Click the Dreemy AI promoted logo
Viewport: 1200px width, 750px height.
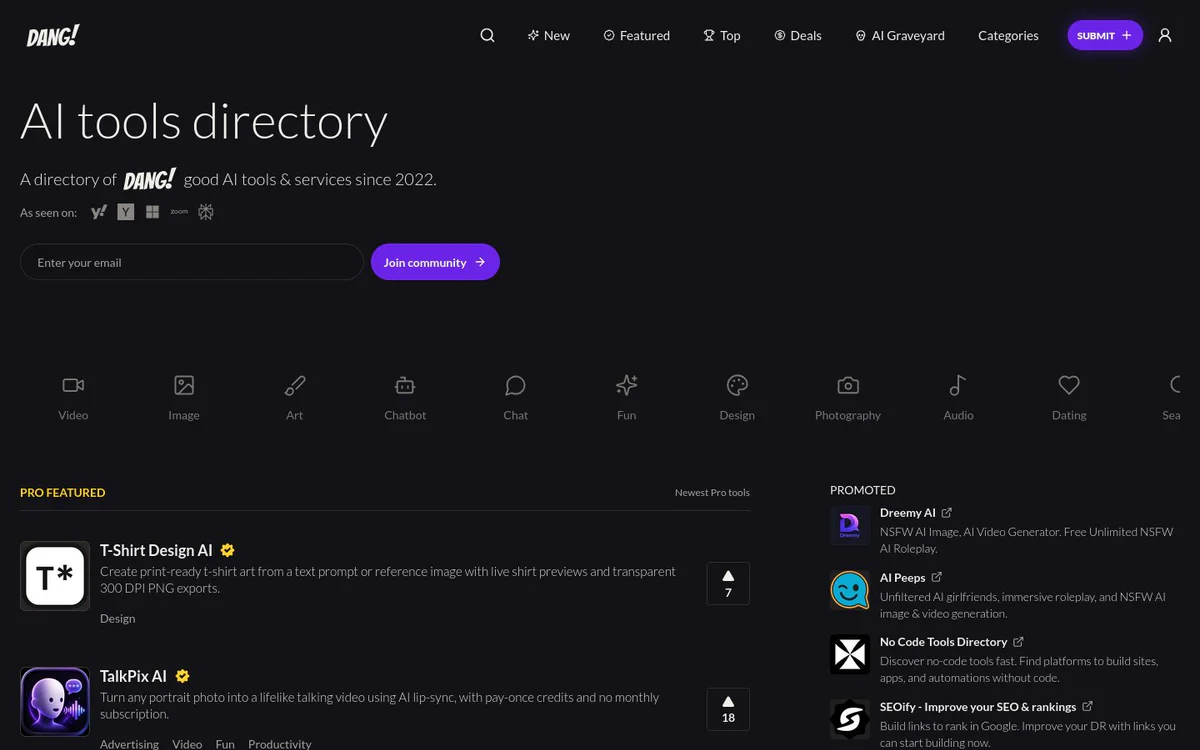pos(850,525)
